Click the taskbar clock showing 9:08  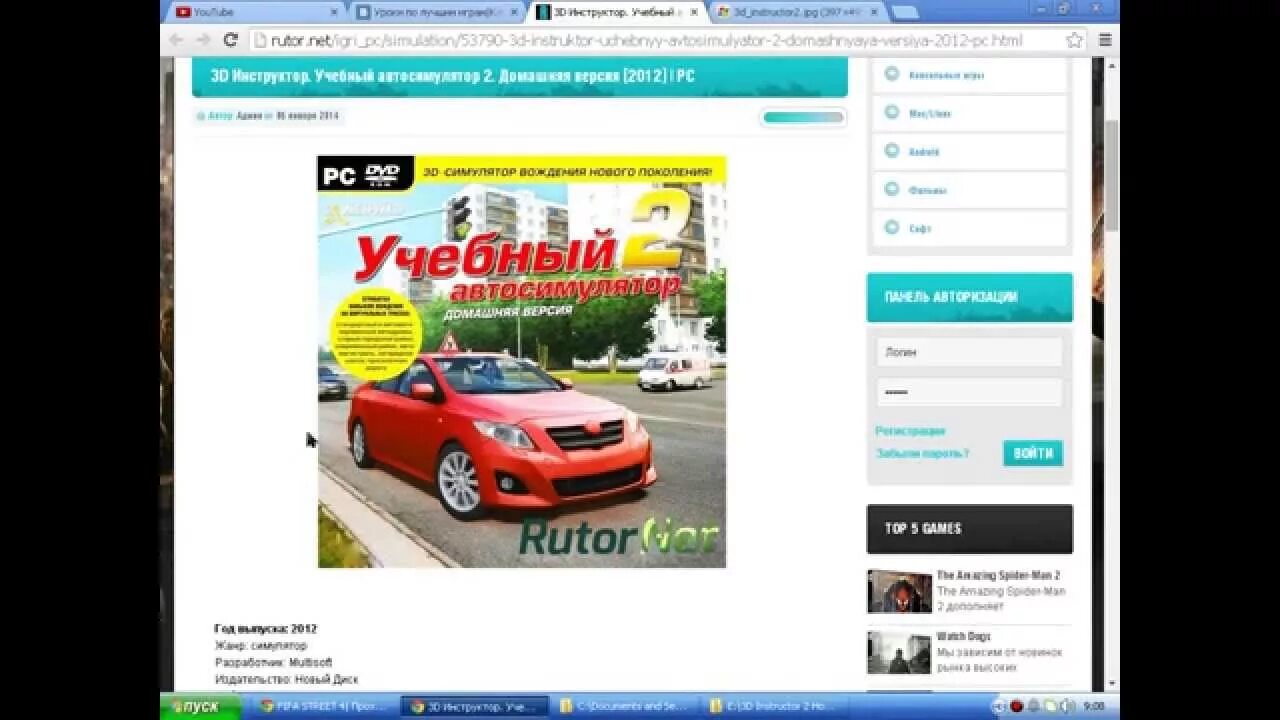coord(1094,706)
